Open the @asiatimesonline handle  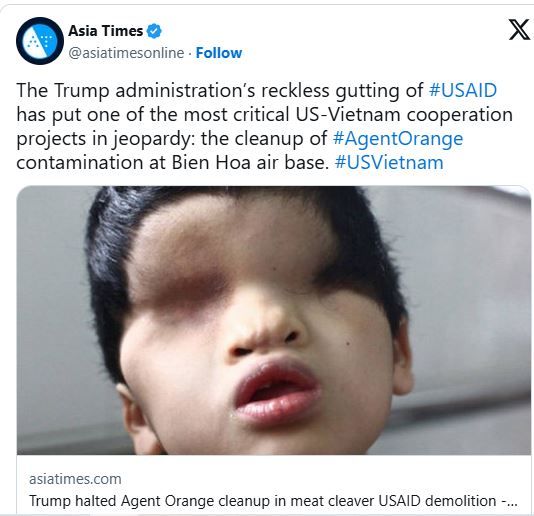tap(126, 53)
